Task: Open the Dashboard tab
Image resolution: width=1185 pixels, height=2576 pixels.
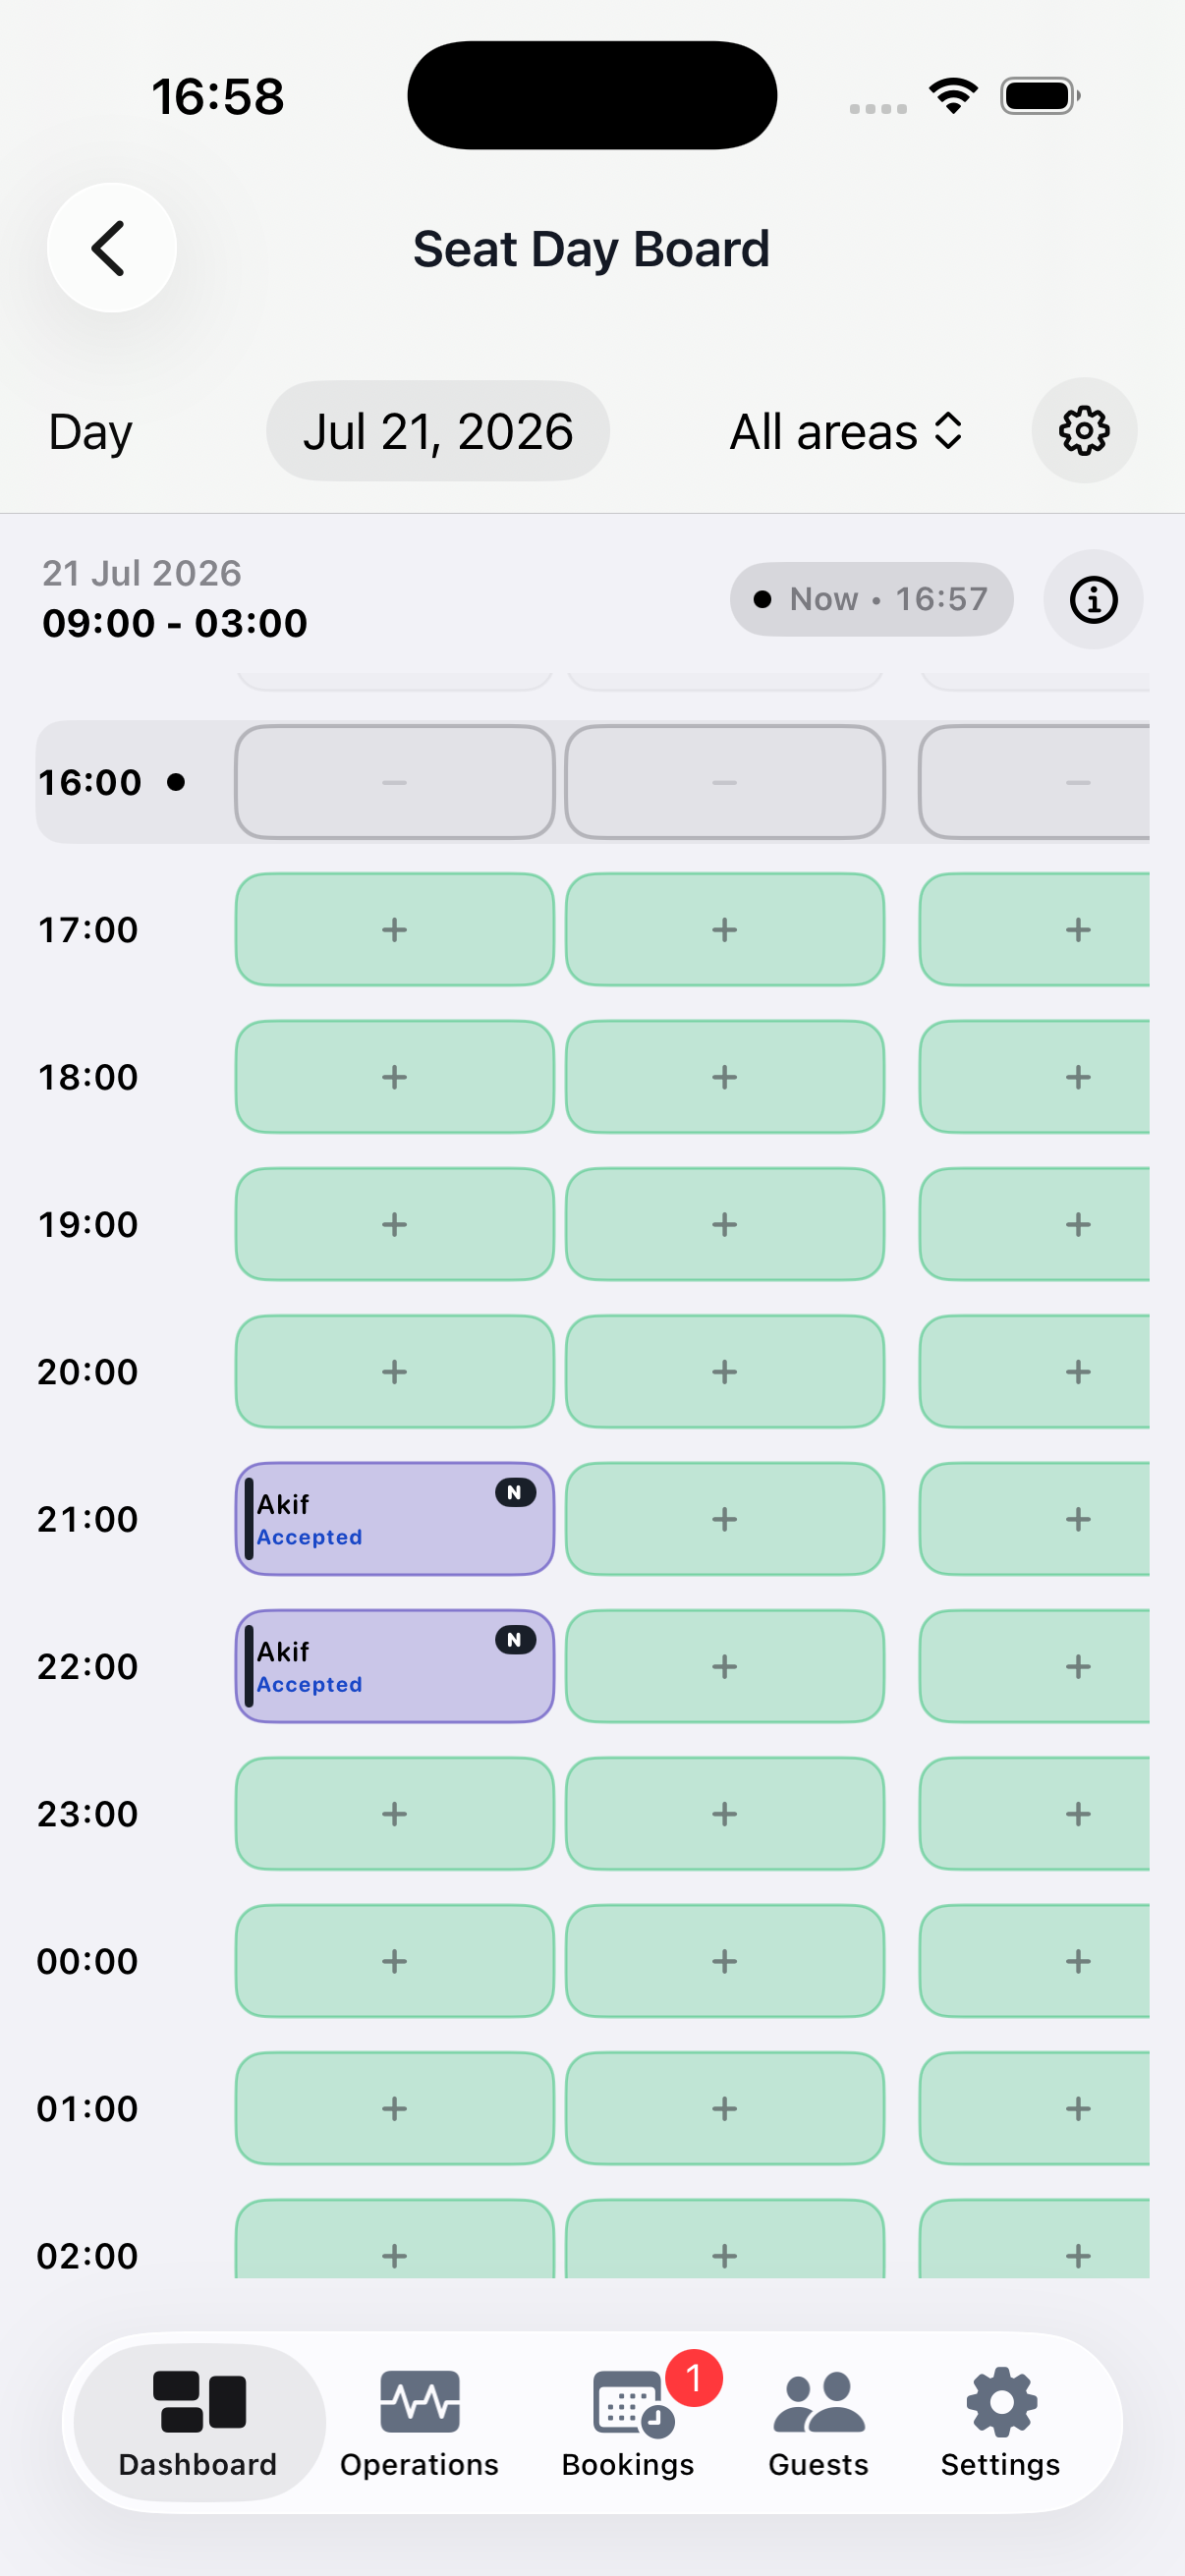Action: [199, 2421]
